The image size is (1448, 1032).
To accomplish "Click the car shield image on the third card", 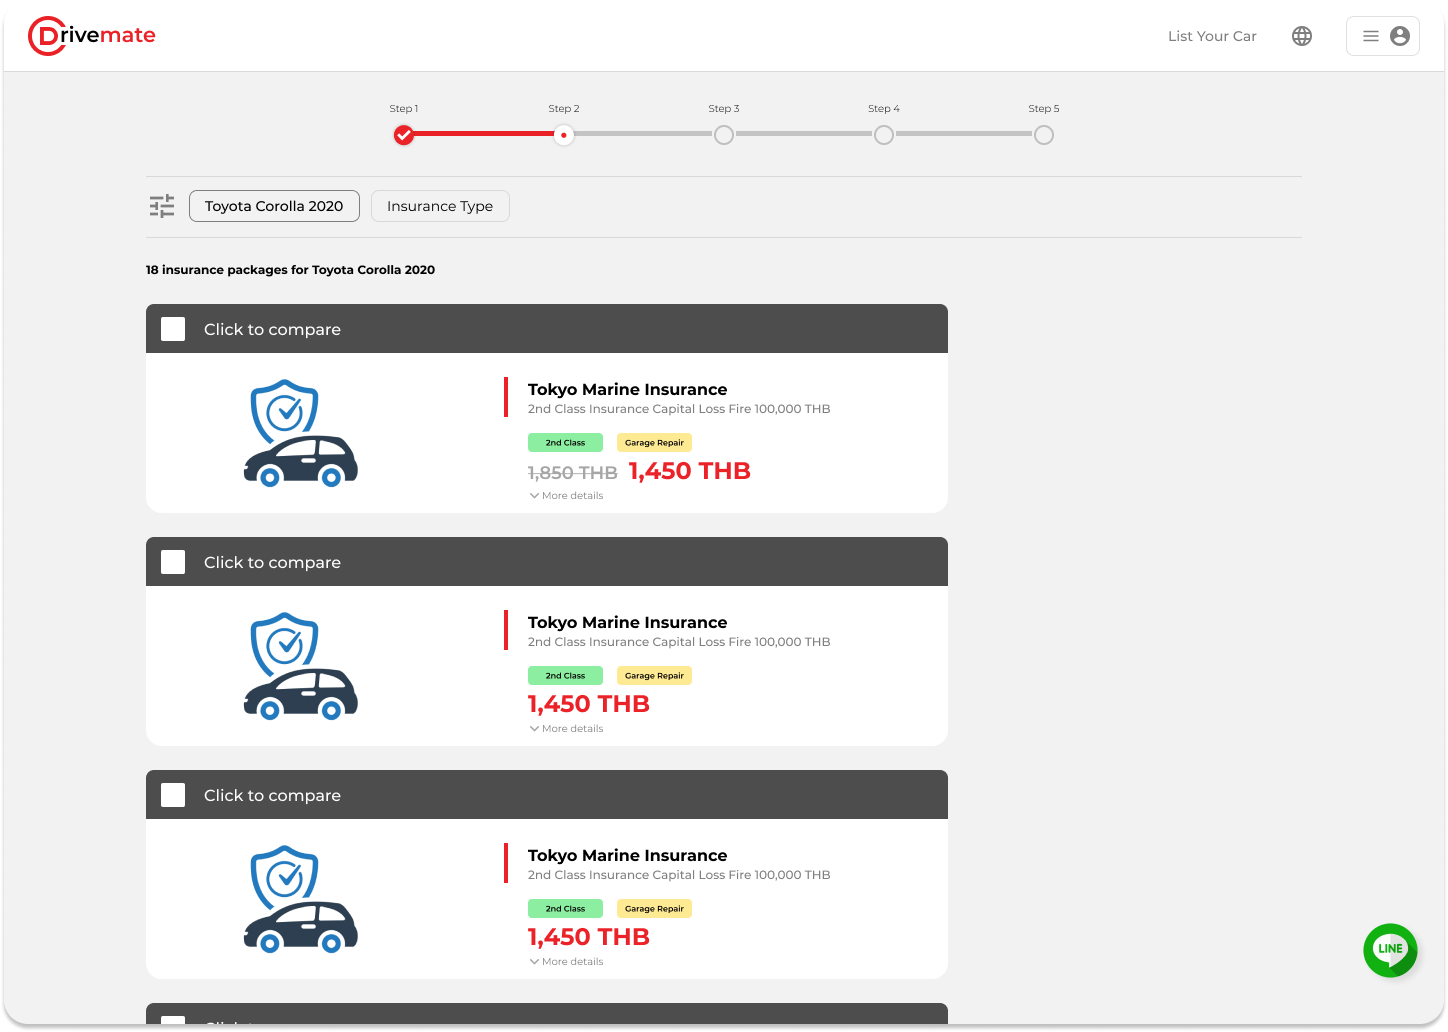I will point(301,899).
